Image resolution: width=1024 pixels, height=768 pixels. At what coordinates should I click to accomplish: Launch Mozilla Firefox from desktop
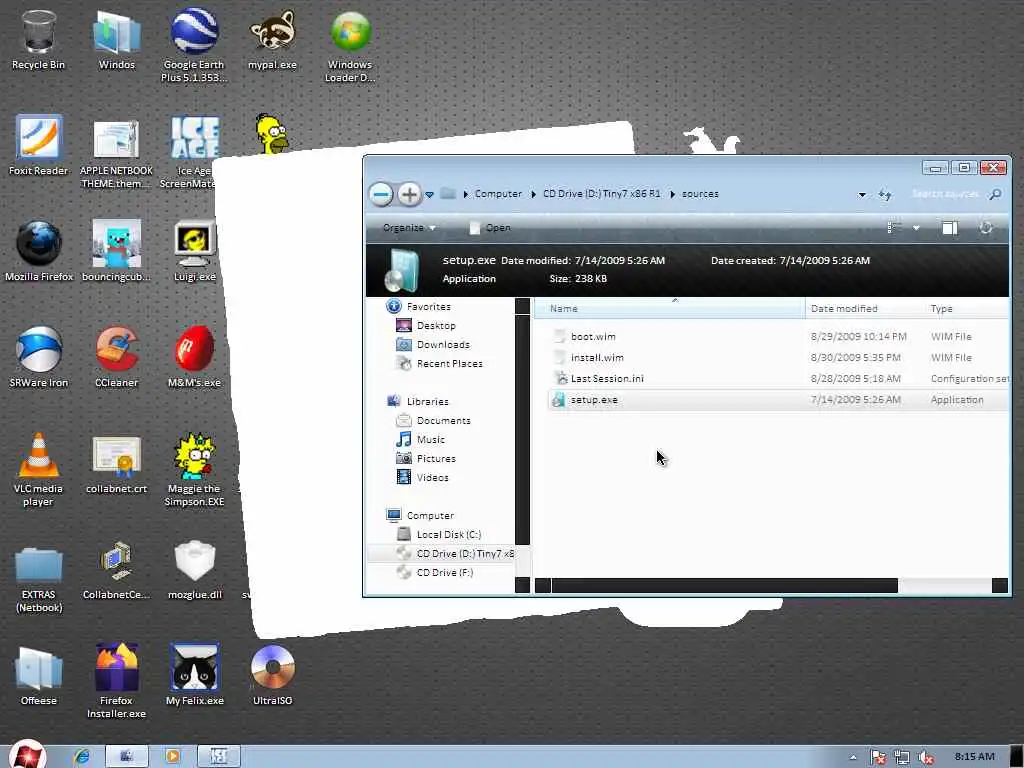[39, 251]
